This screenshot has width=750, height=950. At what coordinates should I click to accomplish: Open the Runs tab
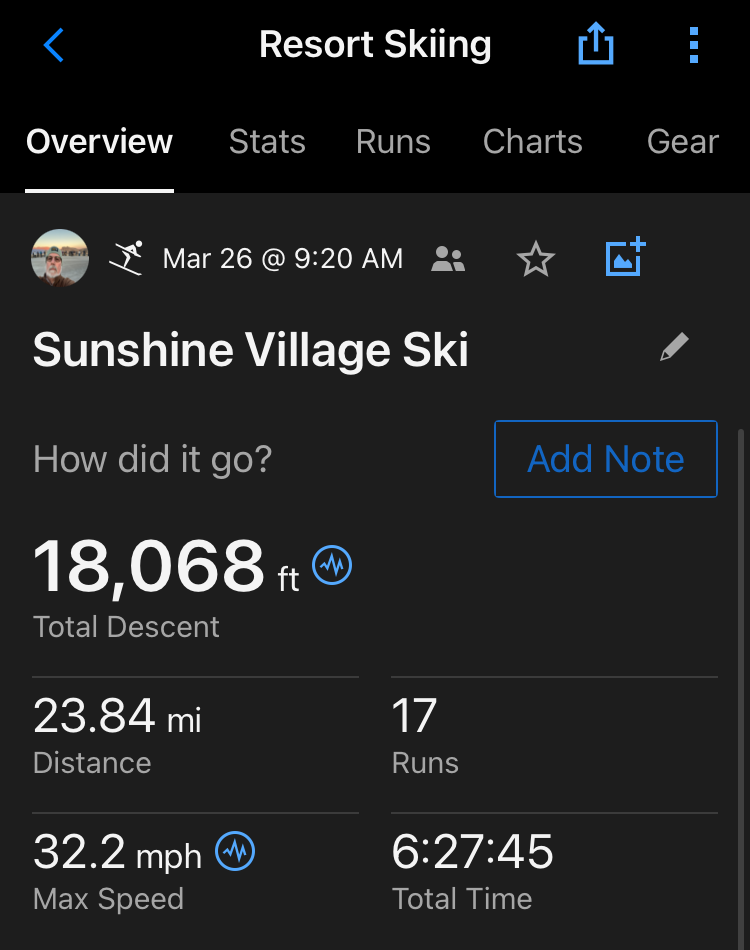point(393,142)
